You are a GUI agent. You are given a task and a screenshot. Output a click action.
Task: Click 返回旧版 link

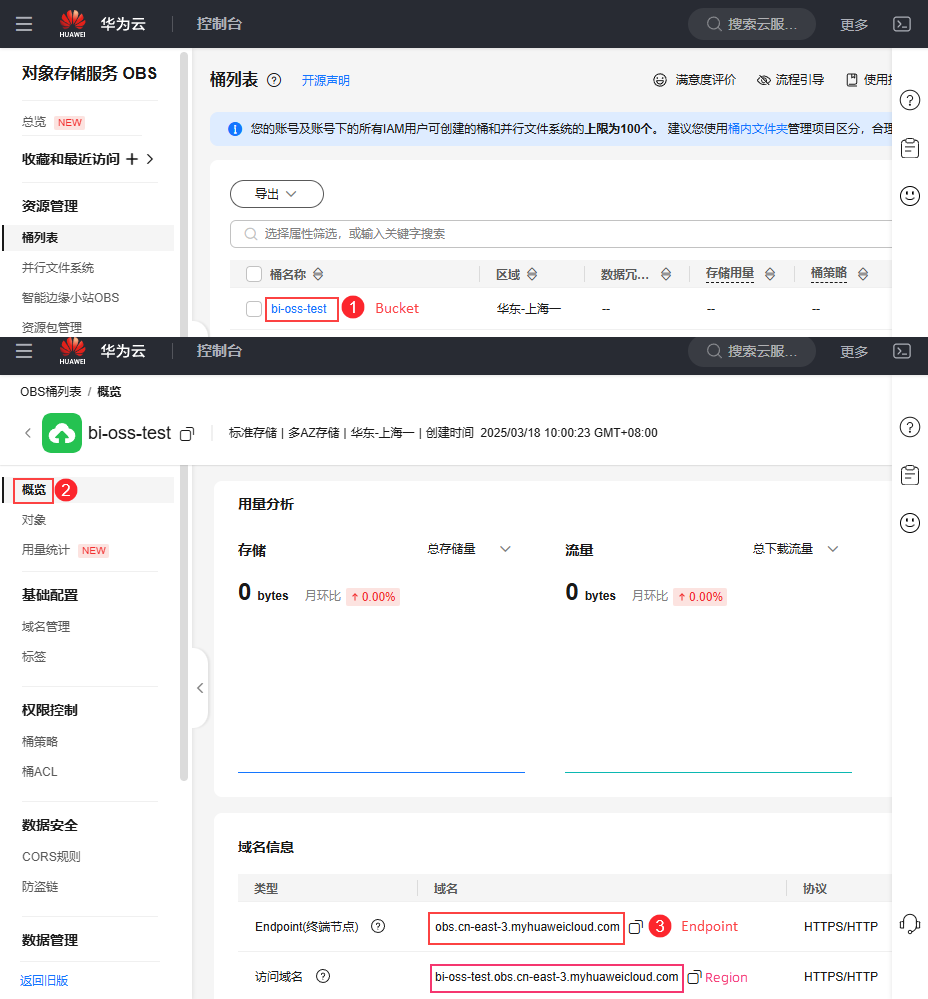[44, 981]
